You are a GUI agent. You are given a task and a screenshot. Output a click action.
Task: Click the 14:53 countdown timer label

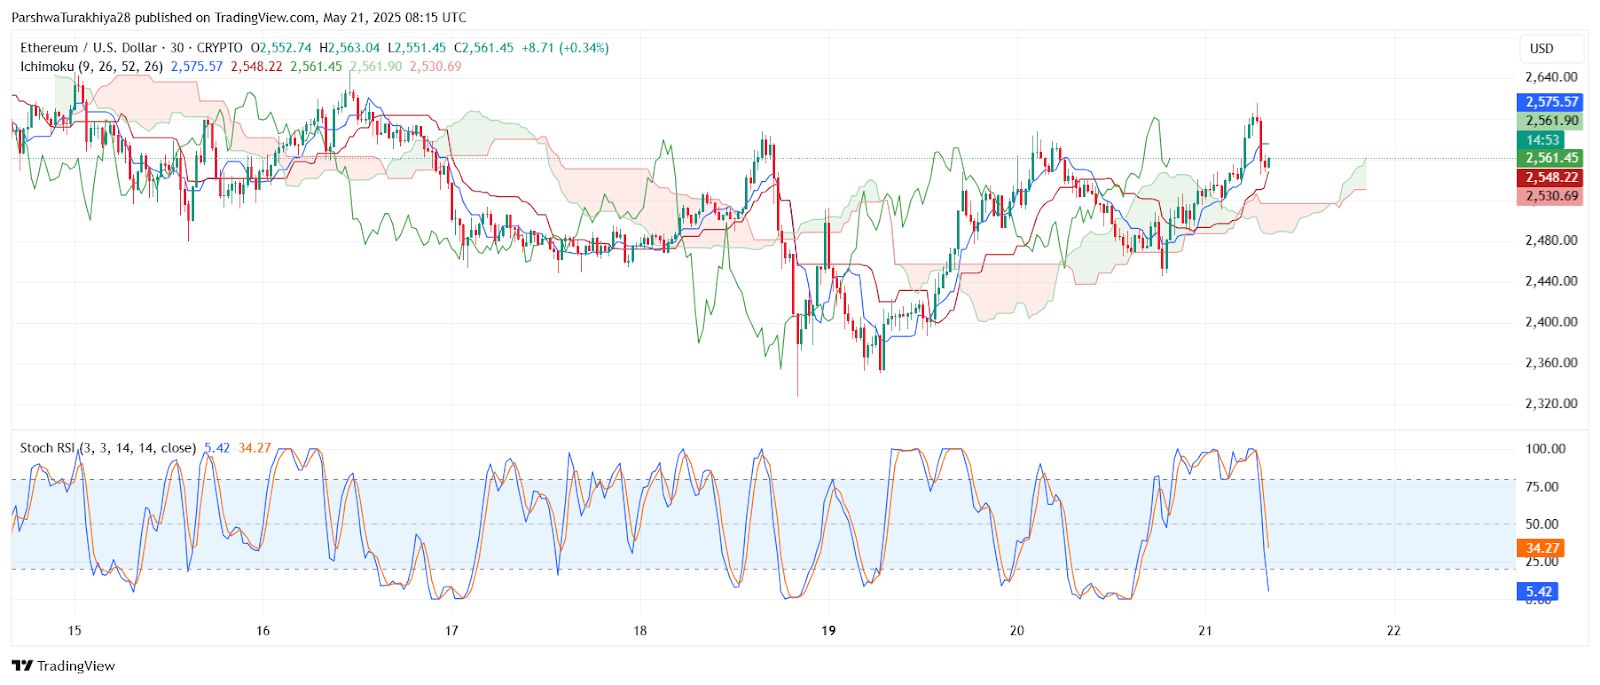(x=1543, y=140)
